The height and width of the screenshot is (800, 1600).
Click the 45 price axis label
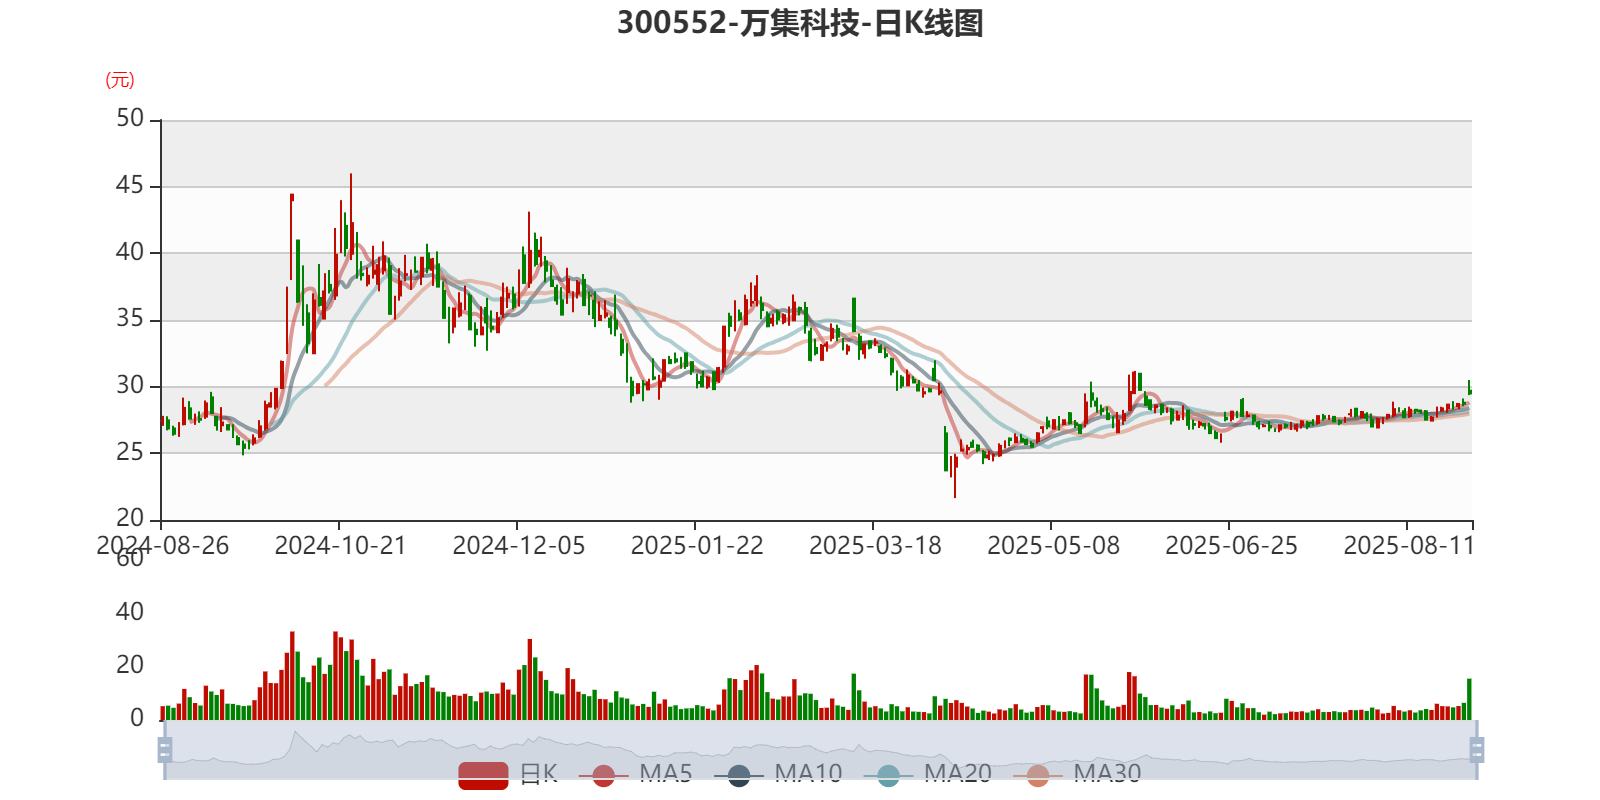point(130,186)
